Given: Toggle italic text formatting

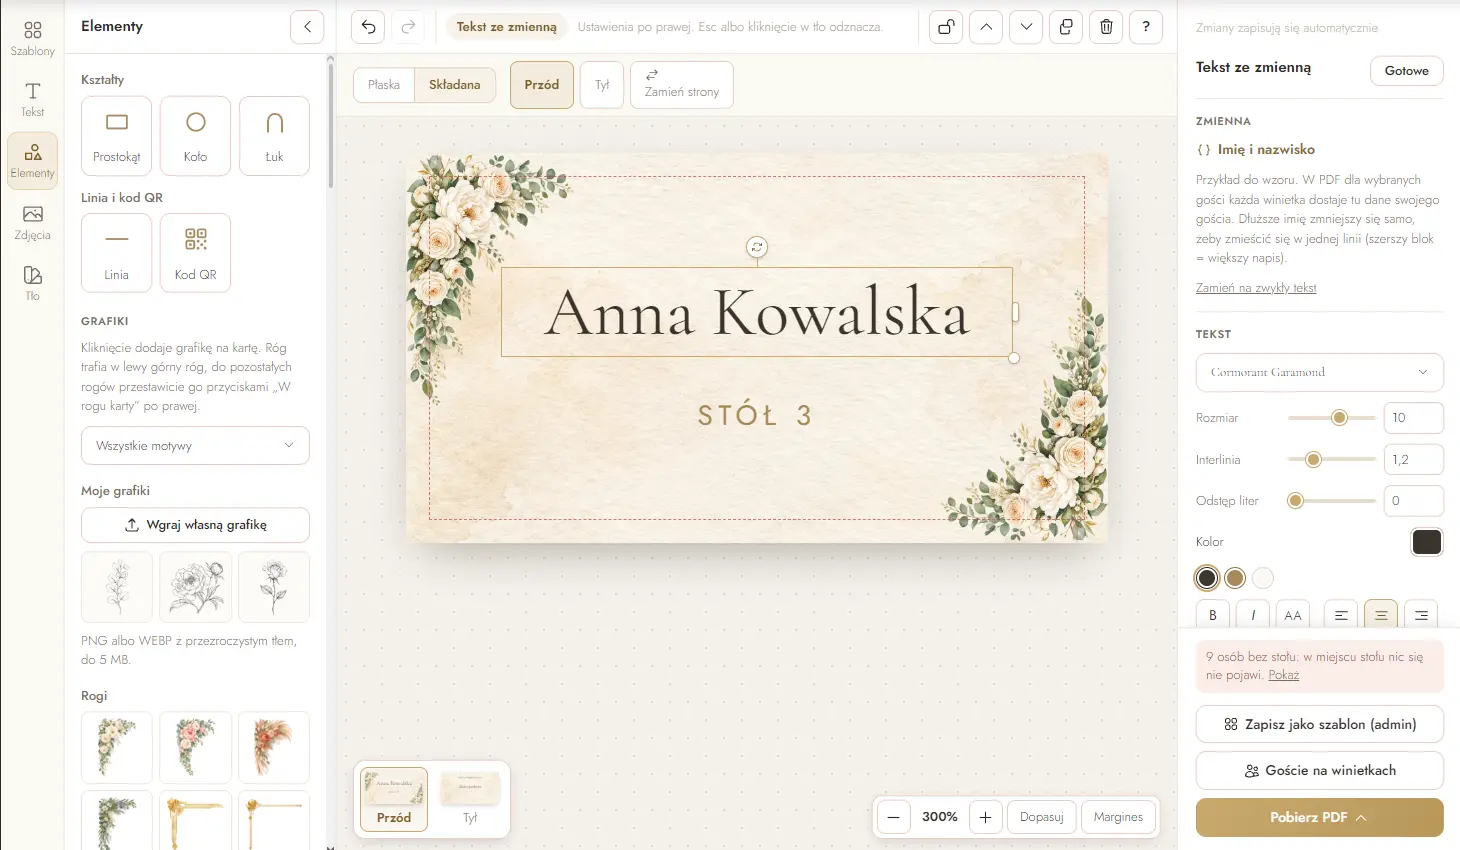Looking at the screenshot, I should pyautogui.click(x=1253, y=615).
